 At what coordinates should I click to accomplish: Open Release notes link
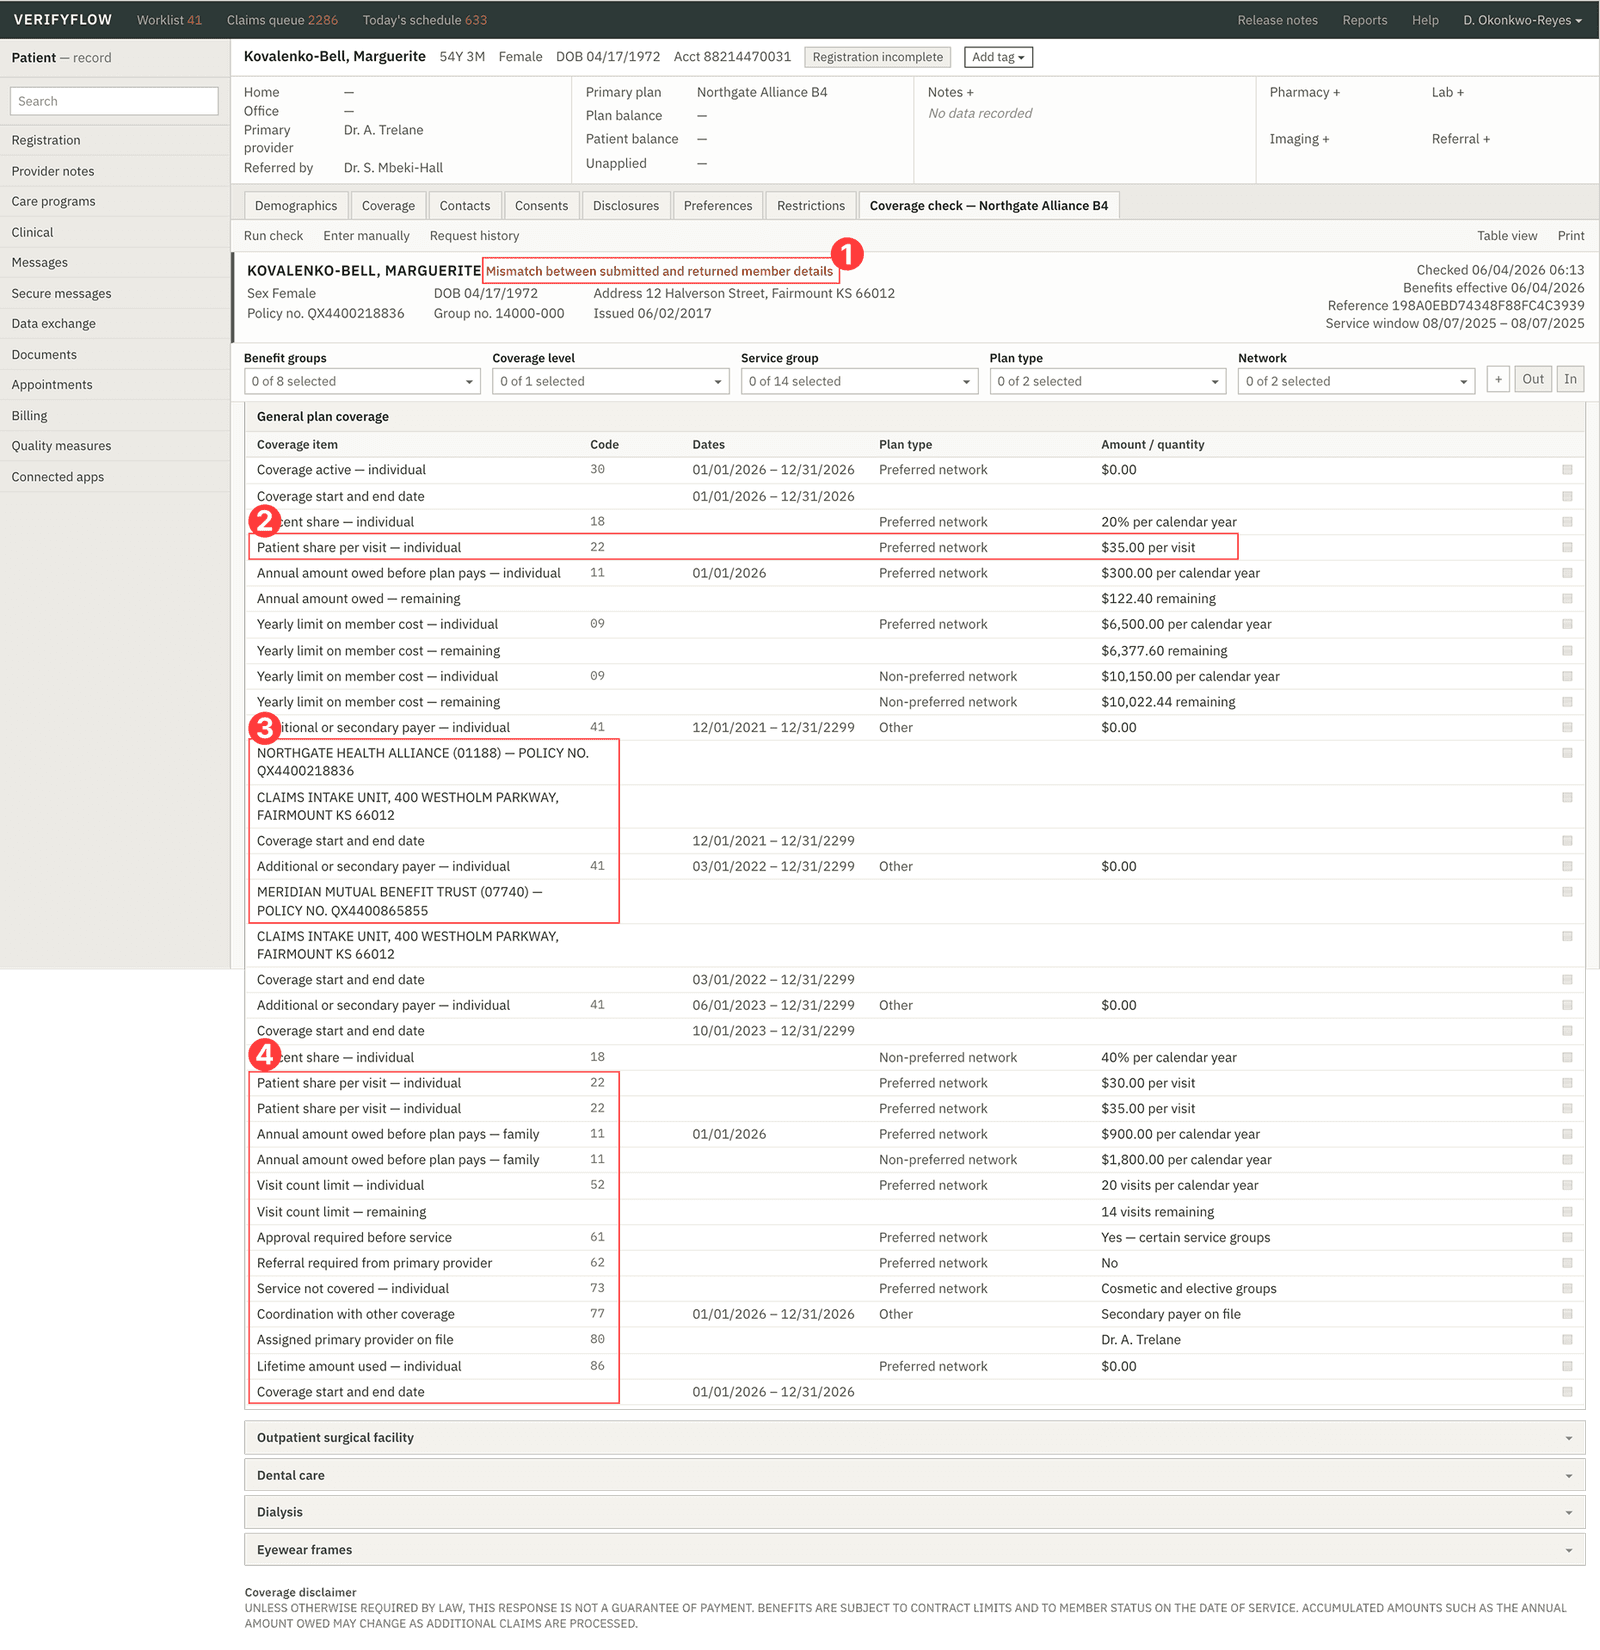[1277, 20]
